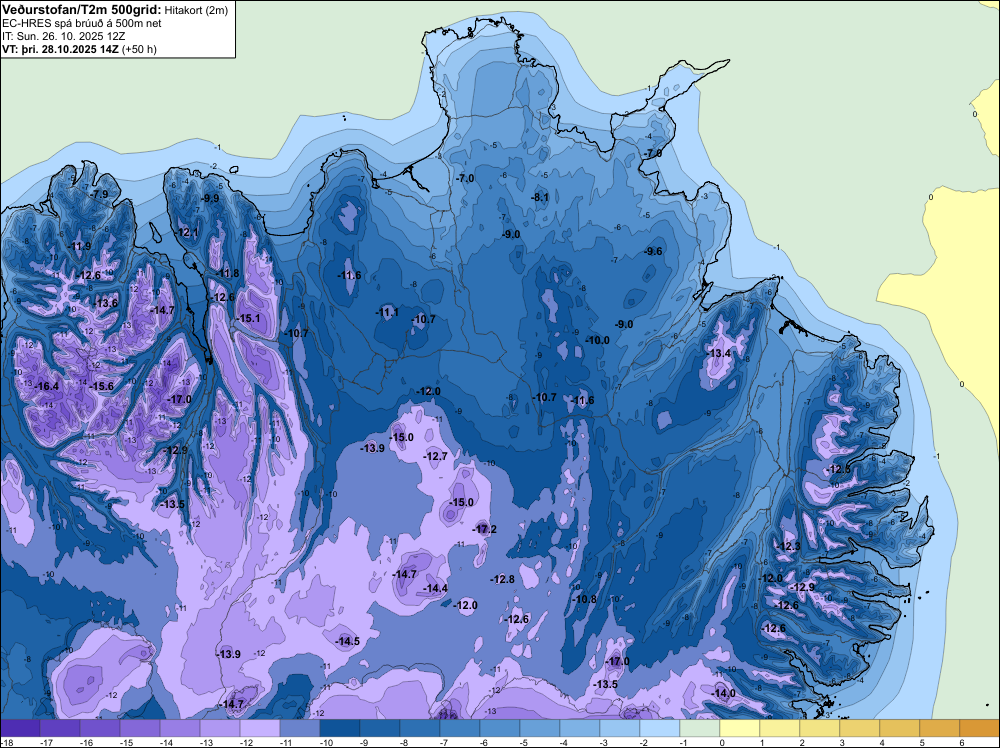This screenshot has width=1000, height=748.
Task: Click the -18 label in the color legend
Action: point(6,742)
